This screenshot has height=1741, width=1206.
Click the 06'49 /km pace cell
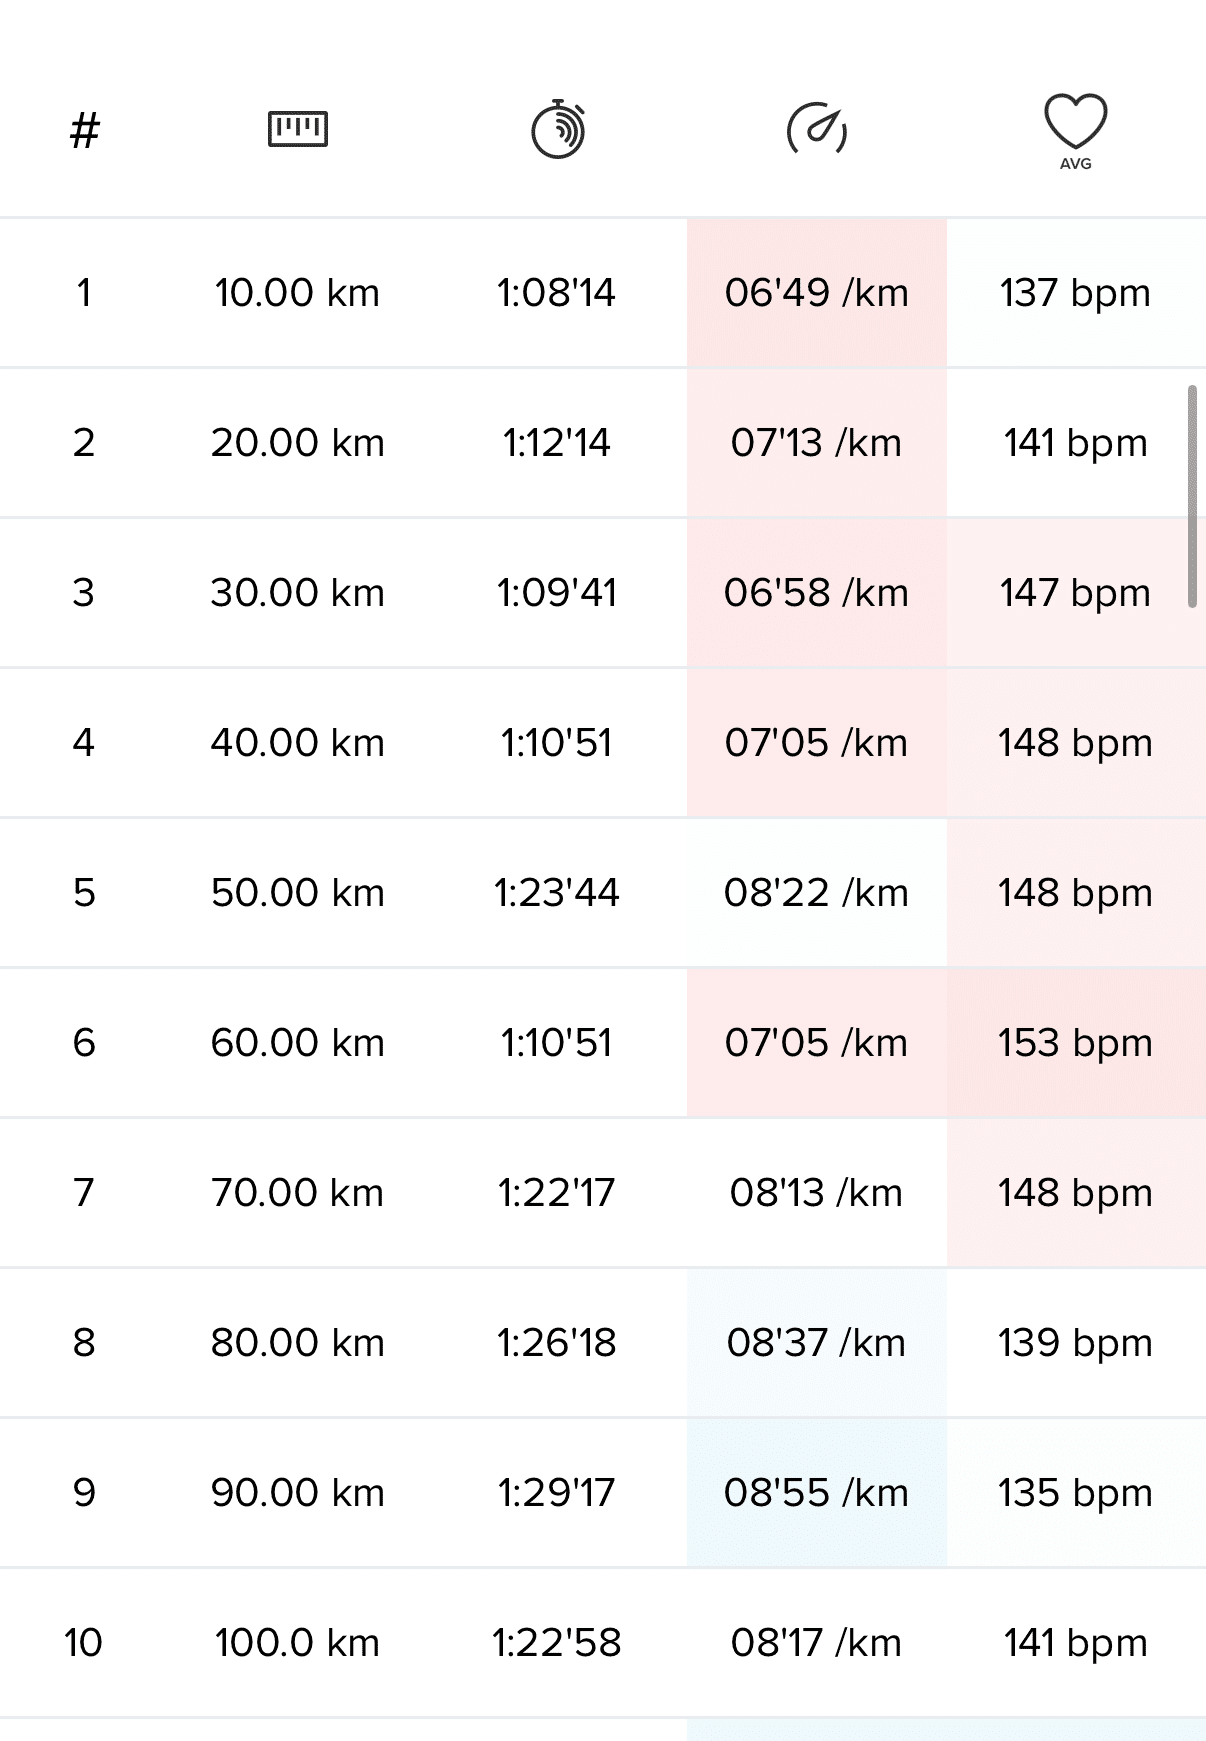[x=816, y=293]
